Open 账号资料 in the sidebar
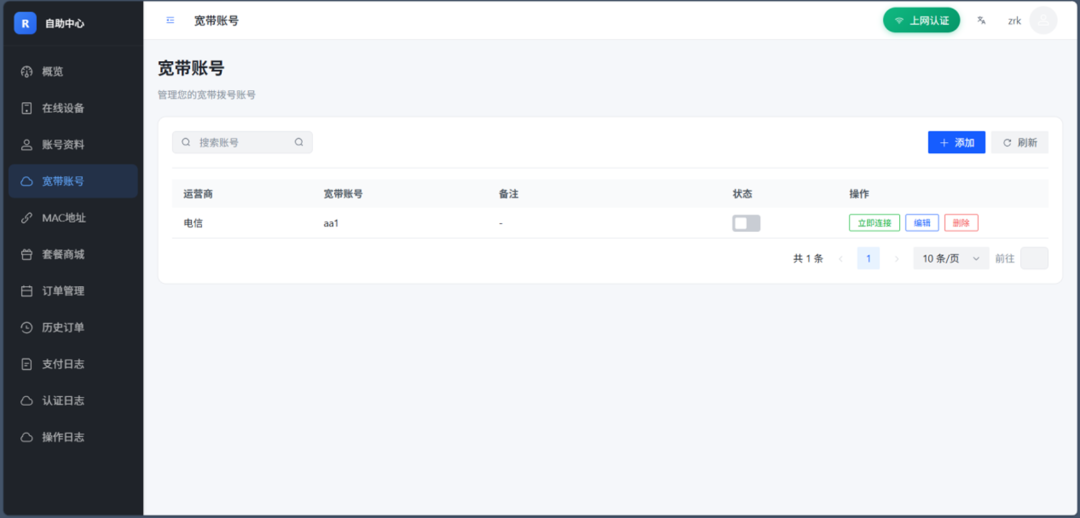Screen dimensions: 1080x518 click(73, 145)
